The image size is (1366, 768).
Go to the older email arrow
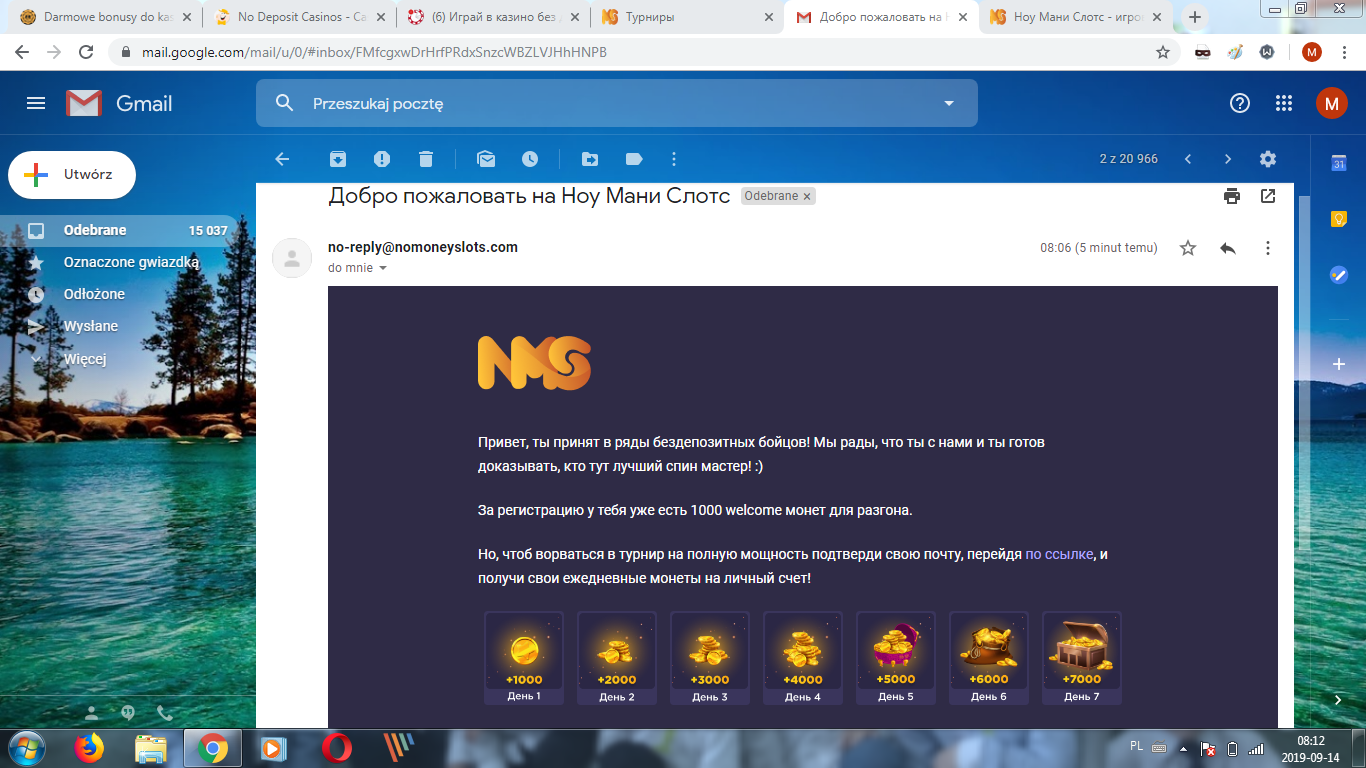pos(1228,159)
